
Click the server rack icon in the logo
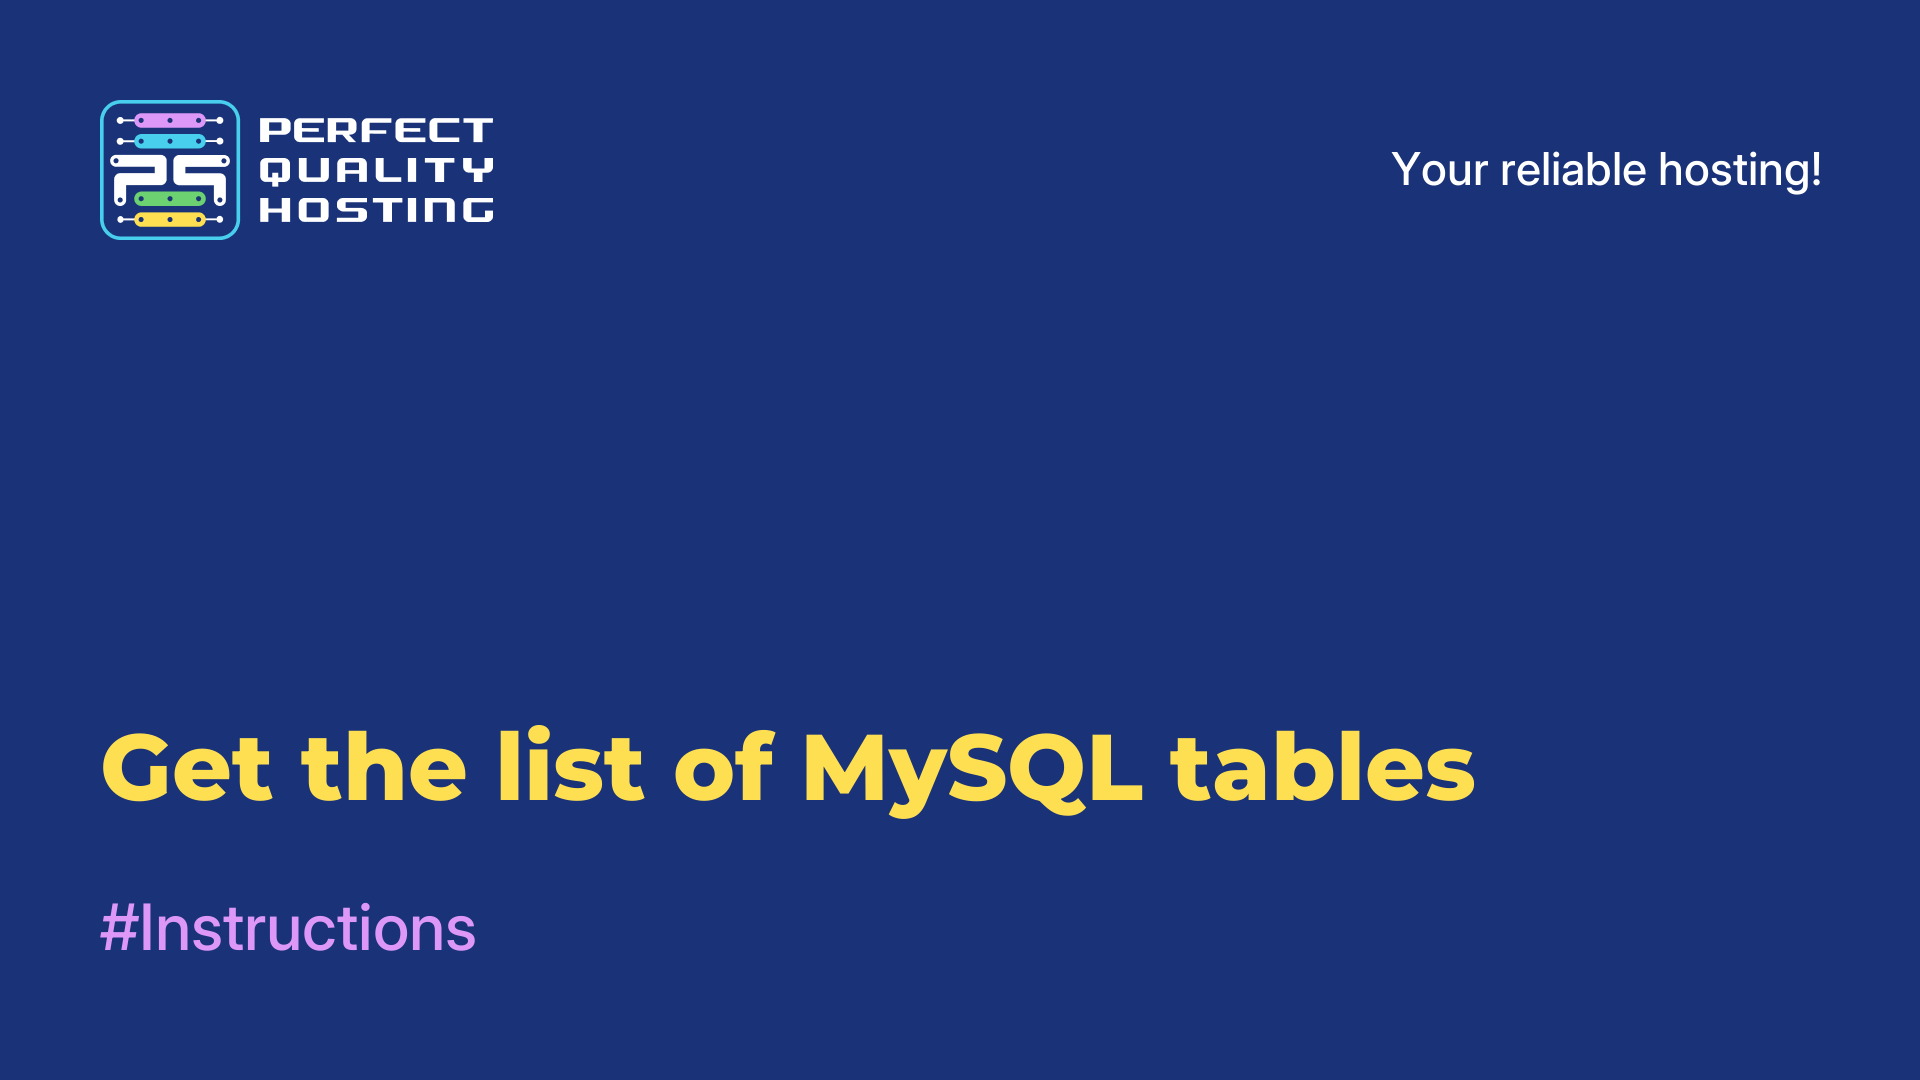(169, 171)
